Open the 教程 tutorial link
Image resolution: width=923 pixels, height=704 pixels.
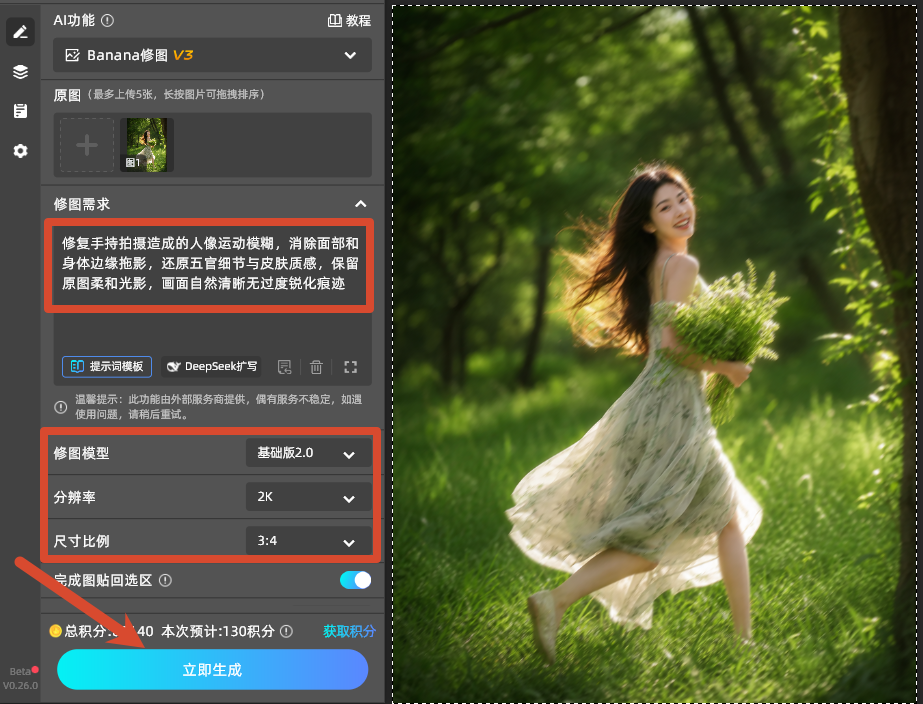click(350, 21)
